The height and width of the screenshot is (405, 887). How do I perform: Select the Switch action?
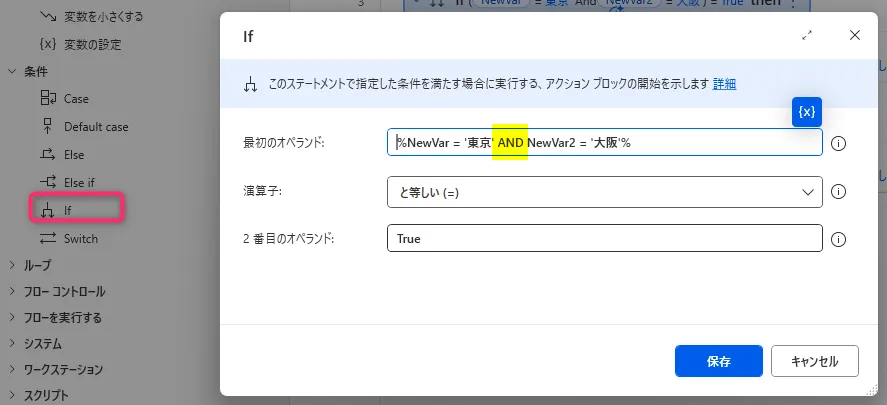click(x=80, y=239)
